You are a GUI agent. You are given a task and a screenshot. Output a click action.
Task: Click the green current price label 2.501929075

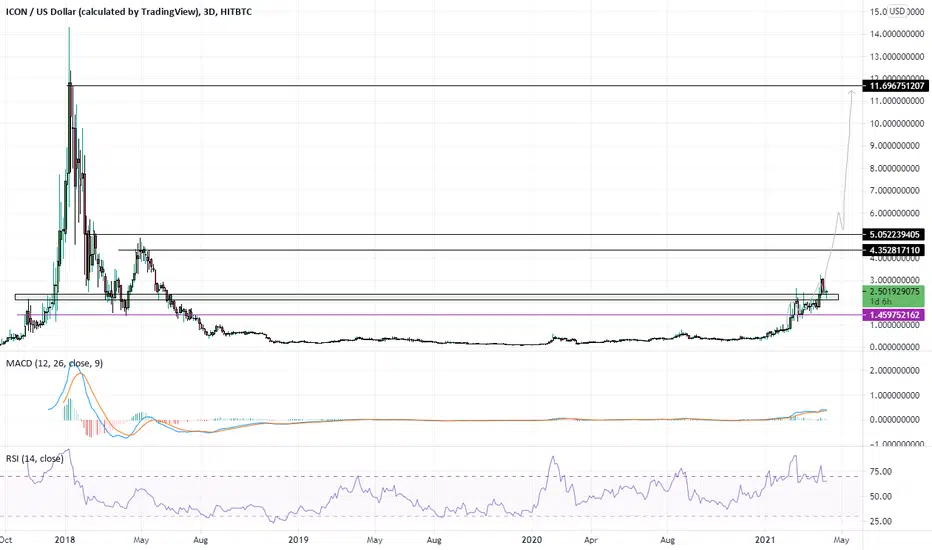893,291
